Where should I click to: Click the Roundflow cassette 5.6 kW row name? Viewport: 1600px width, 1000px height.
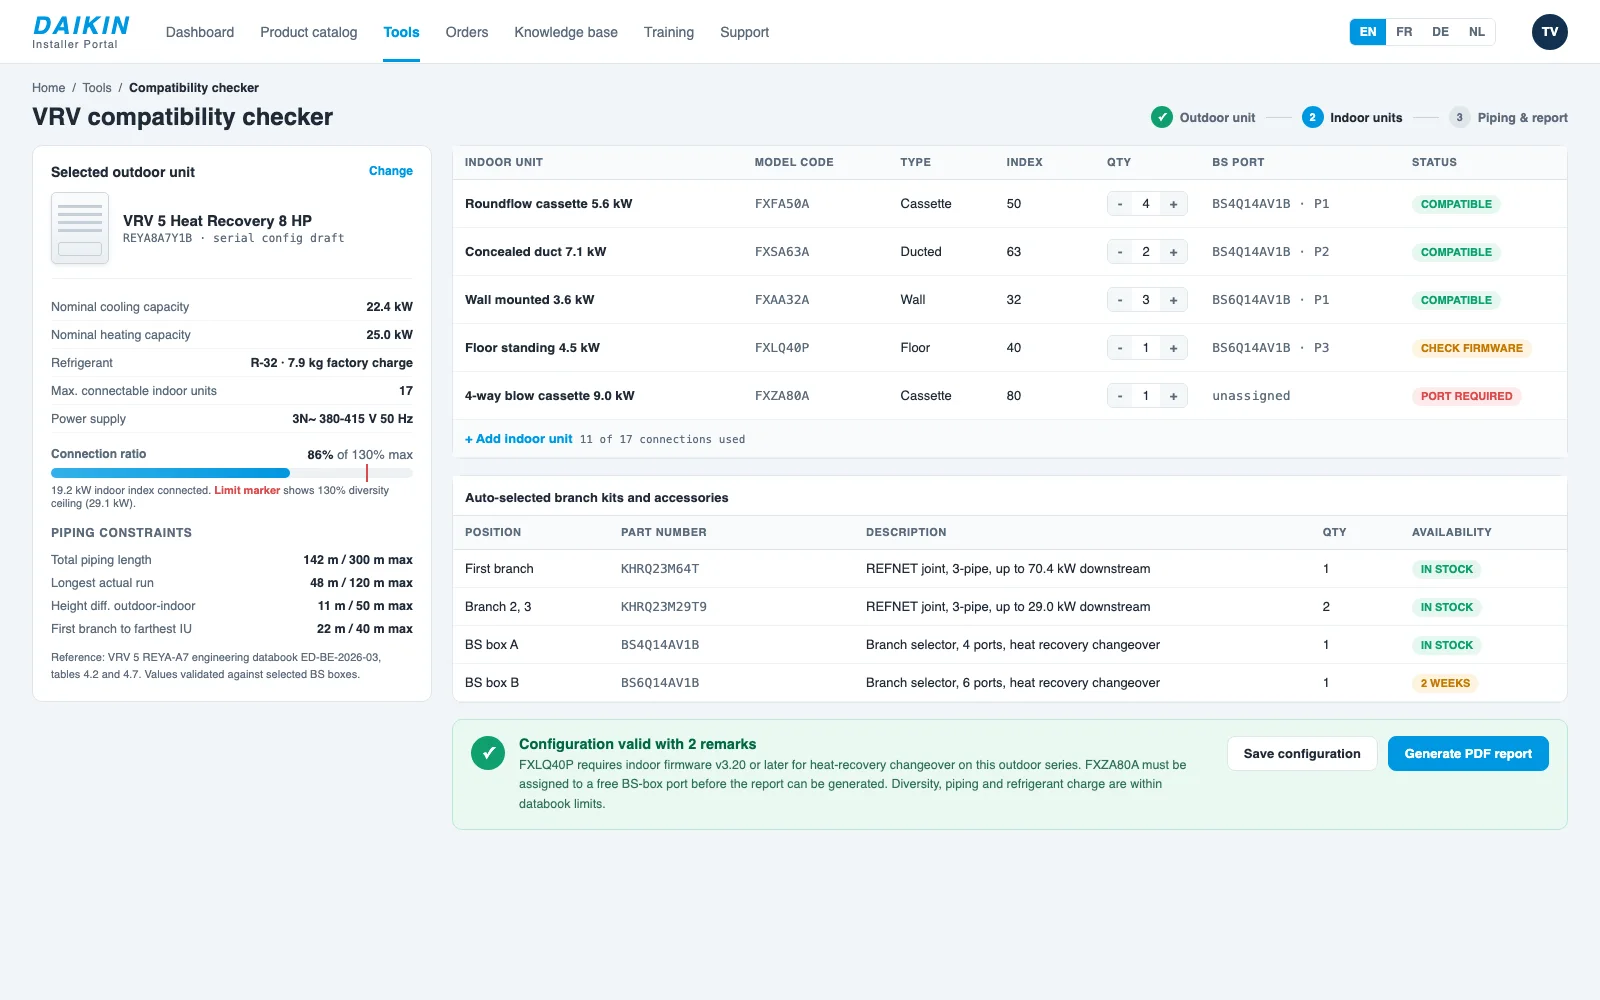548,204
